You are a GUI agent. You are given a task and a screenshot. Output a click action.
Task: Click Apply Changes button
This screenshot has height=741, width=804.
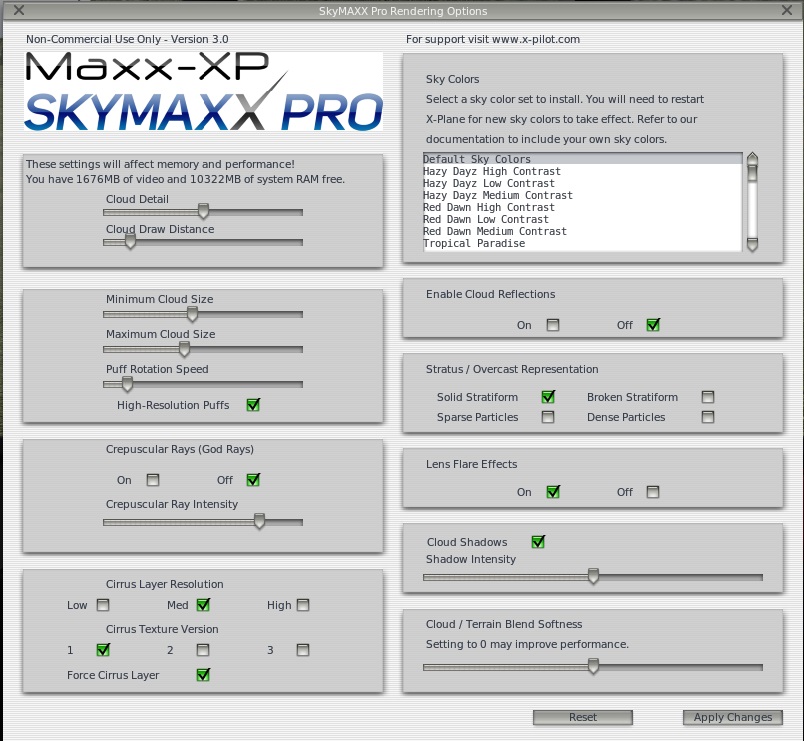point(733,717)
